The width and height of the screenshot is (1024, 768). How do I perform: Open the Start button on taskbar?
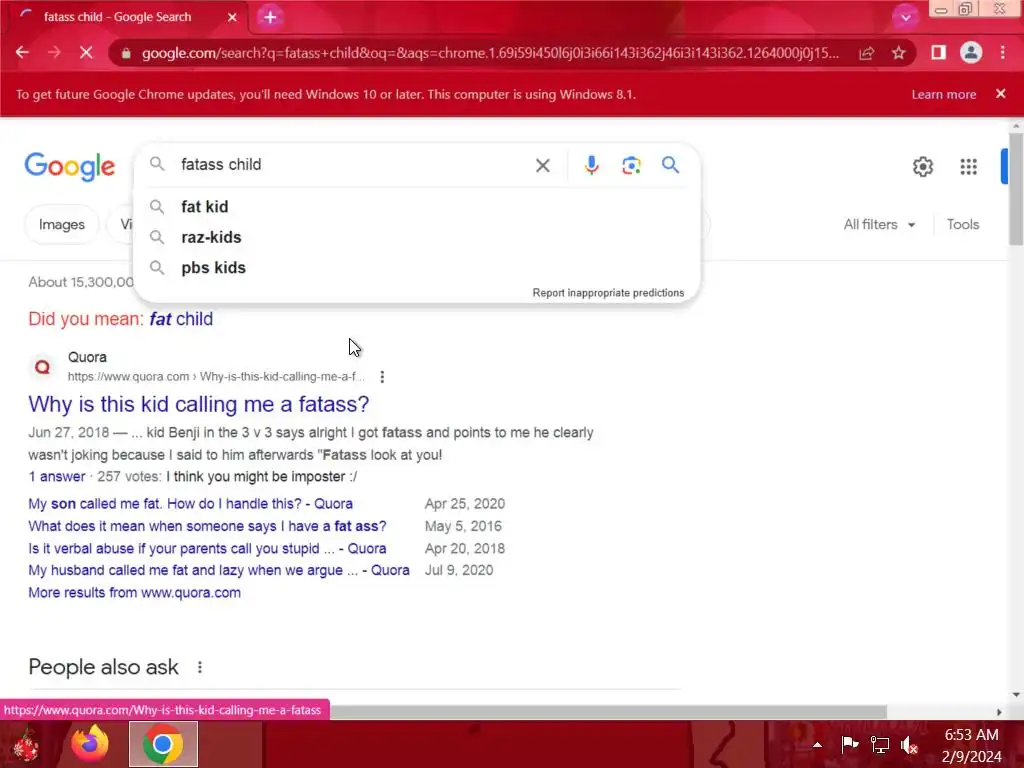25,744
